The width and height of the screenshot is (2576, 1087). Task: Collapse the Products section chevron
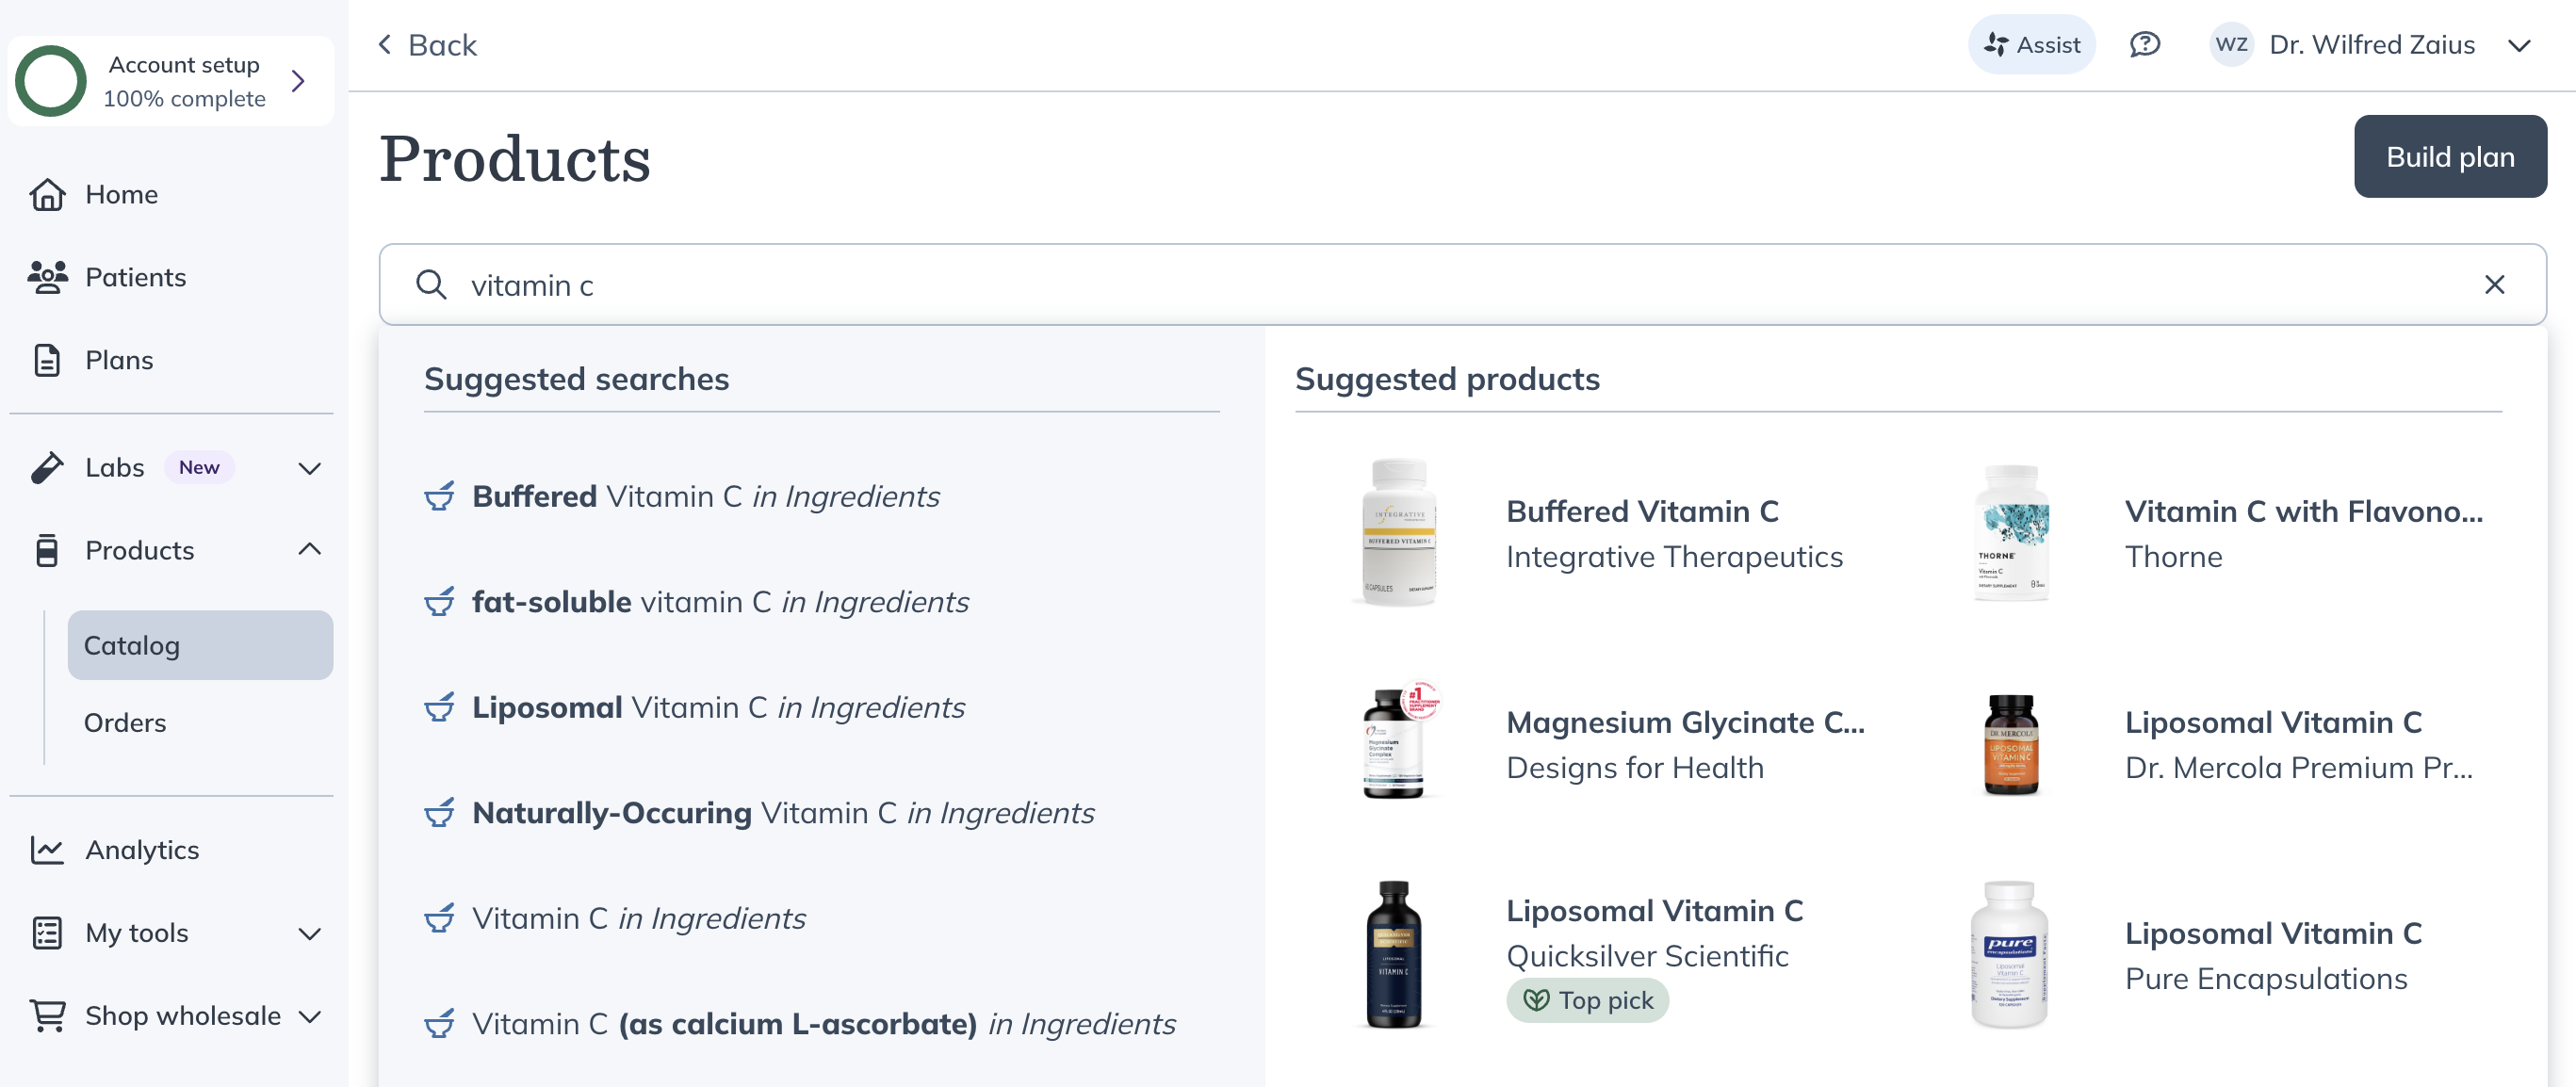(x=309, y=550)
